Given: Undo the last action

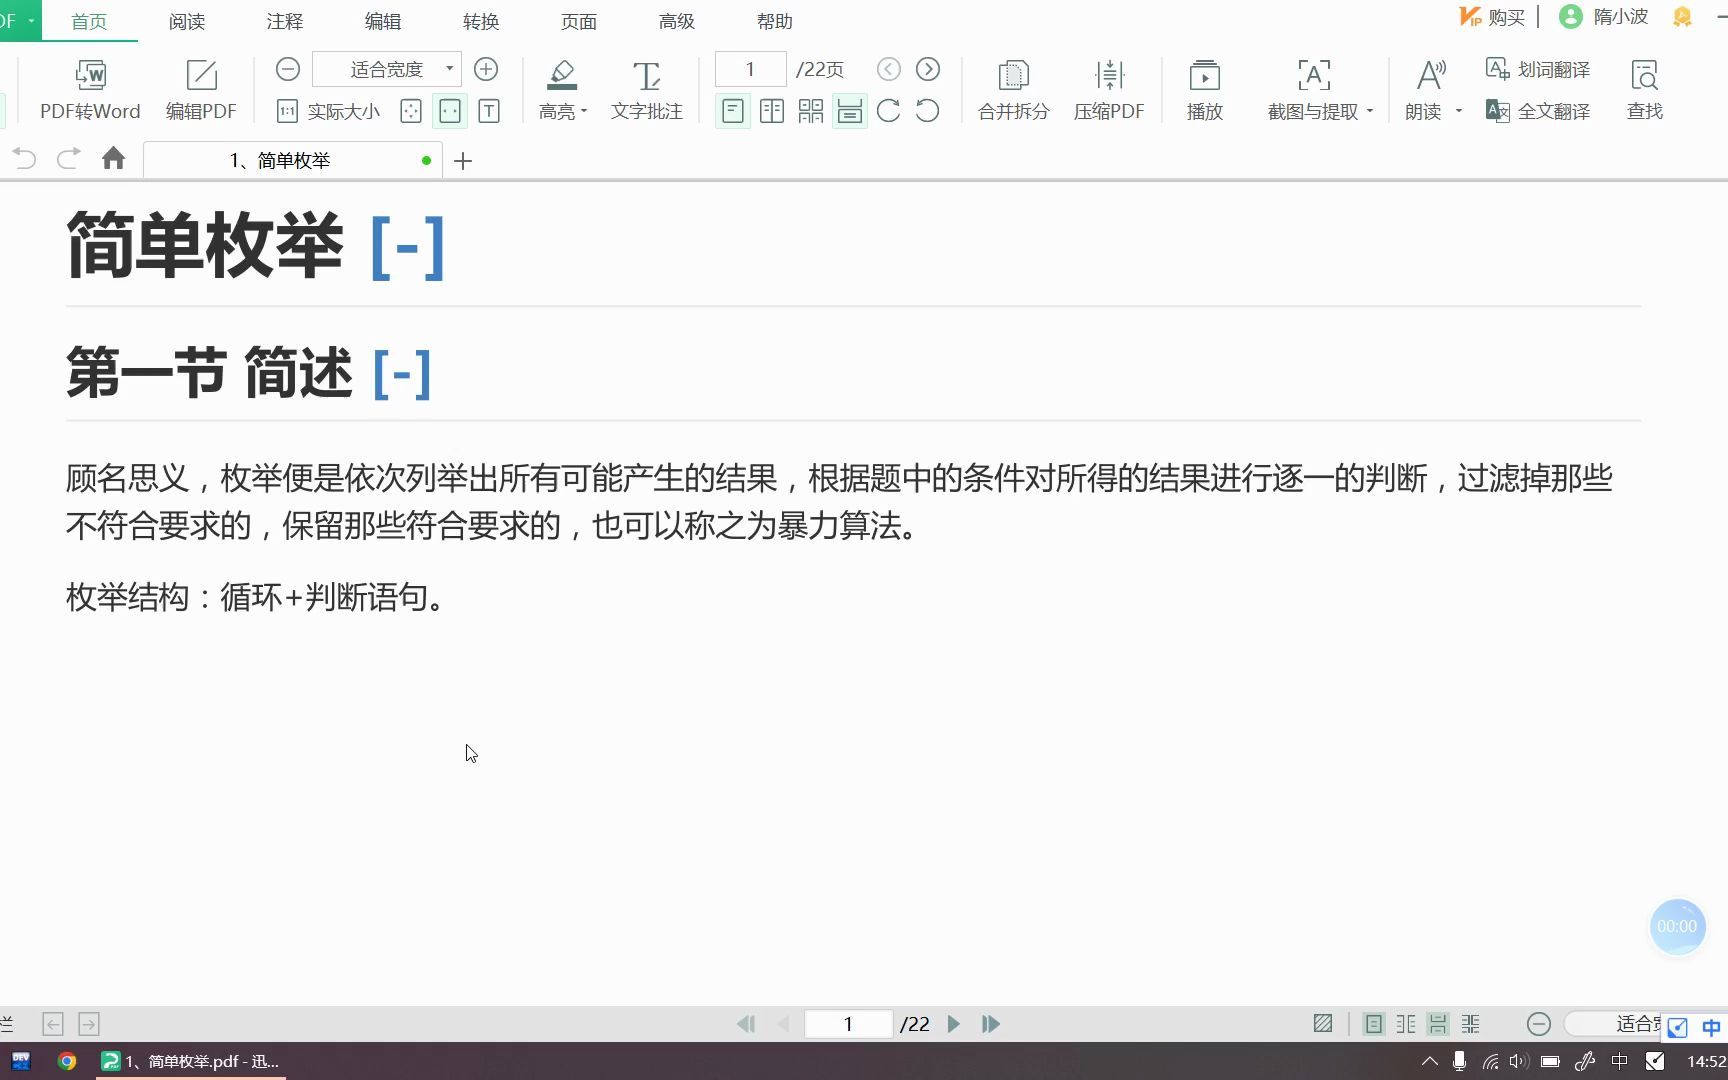Looking at the screenshot, I should tap(25, 159).
